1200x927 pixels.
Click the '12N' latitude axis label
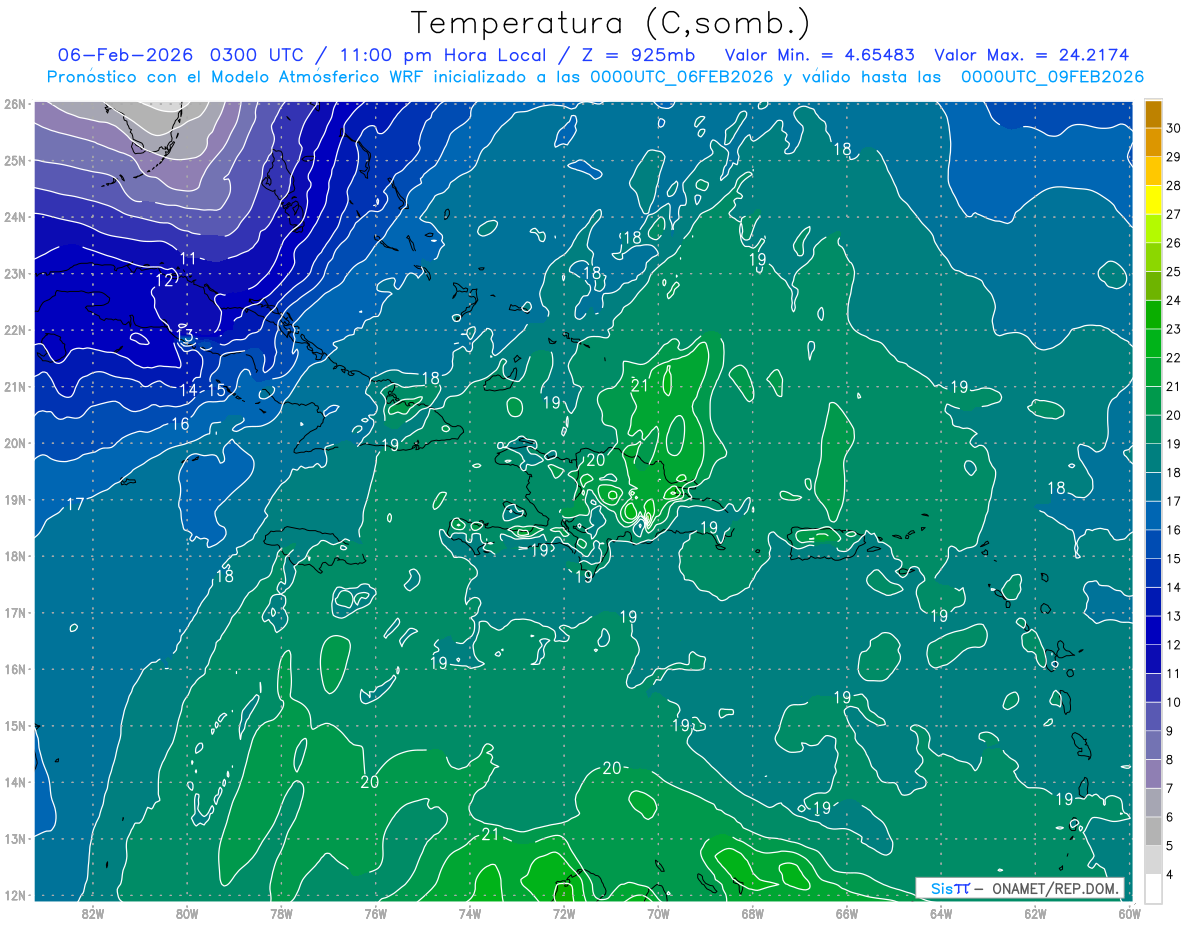(x=14, y=895)
